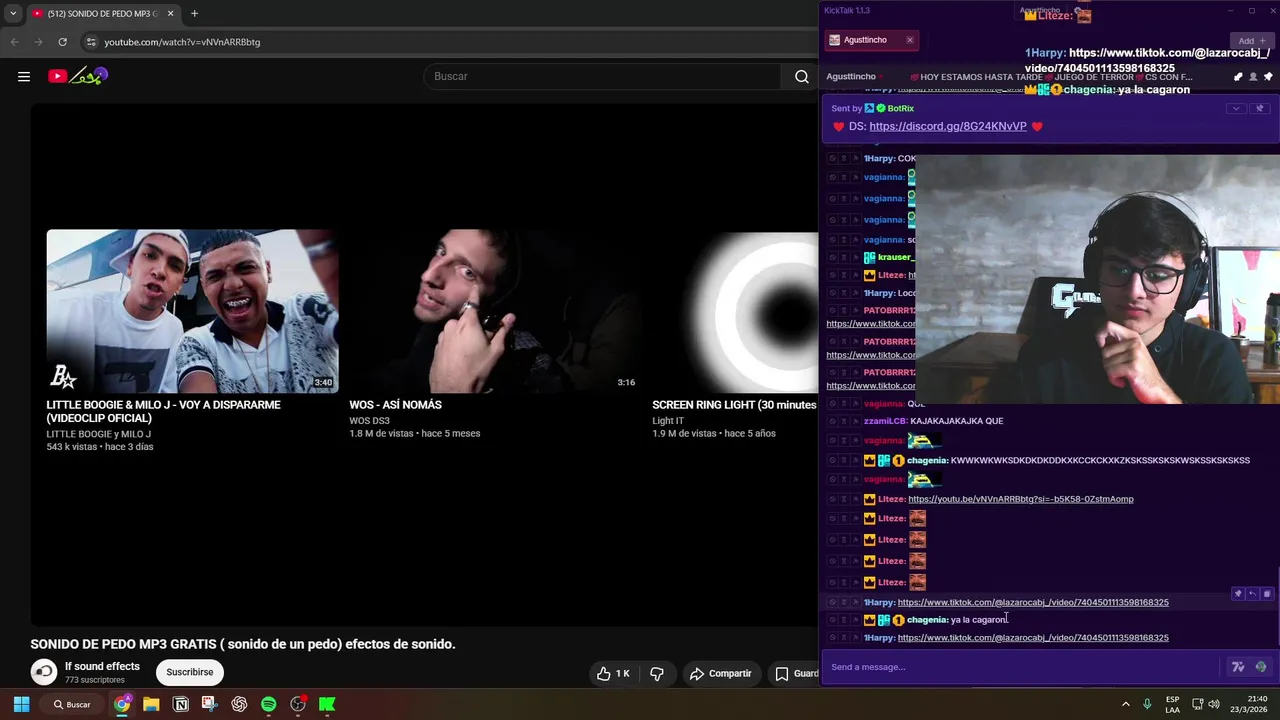Image resolution: width=1280 pixels, height=720 pixels.
Task: Click the taskbar Buscar search box
Action: pyautogui.click(x=72, y=704)
